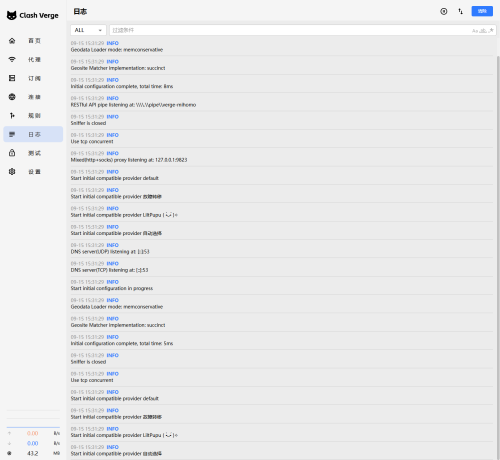Click the 日志 page title heading
The height and width of the screenshot is (460, 500).
(x=80, y=12)
